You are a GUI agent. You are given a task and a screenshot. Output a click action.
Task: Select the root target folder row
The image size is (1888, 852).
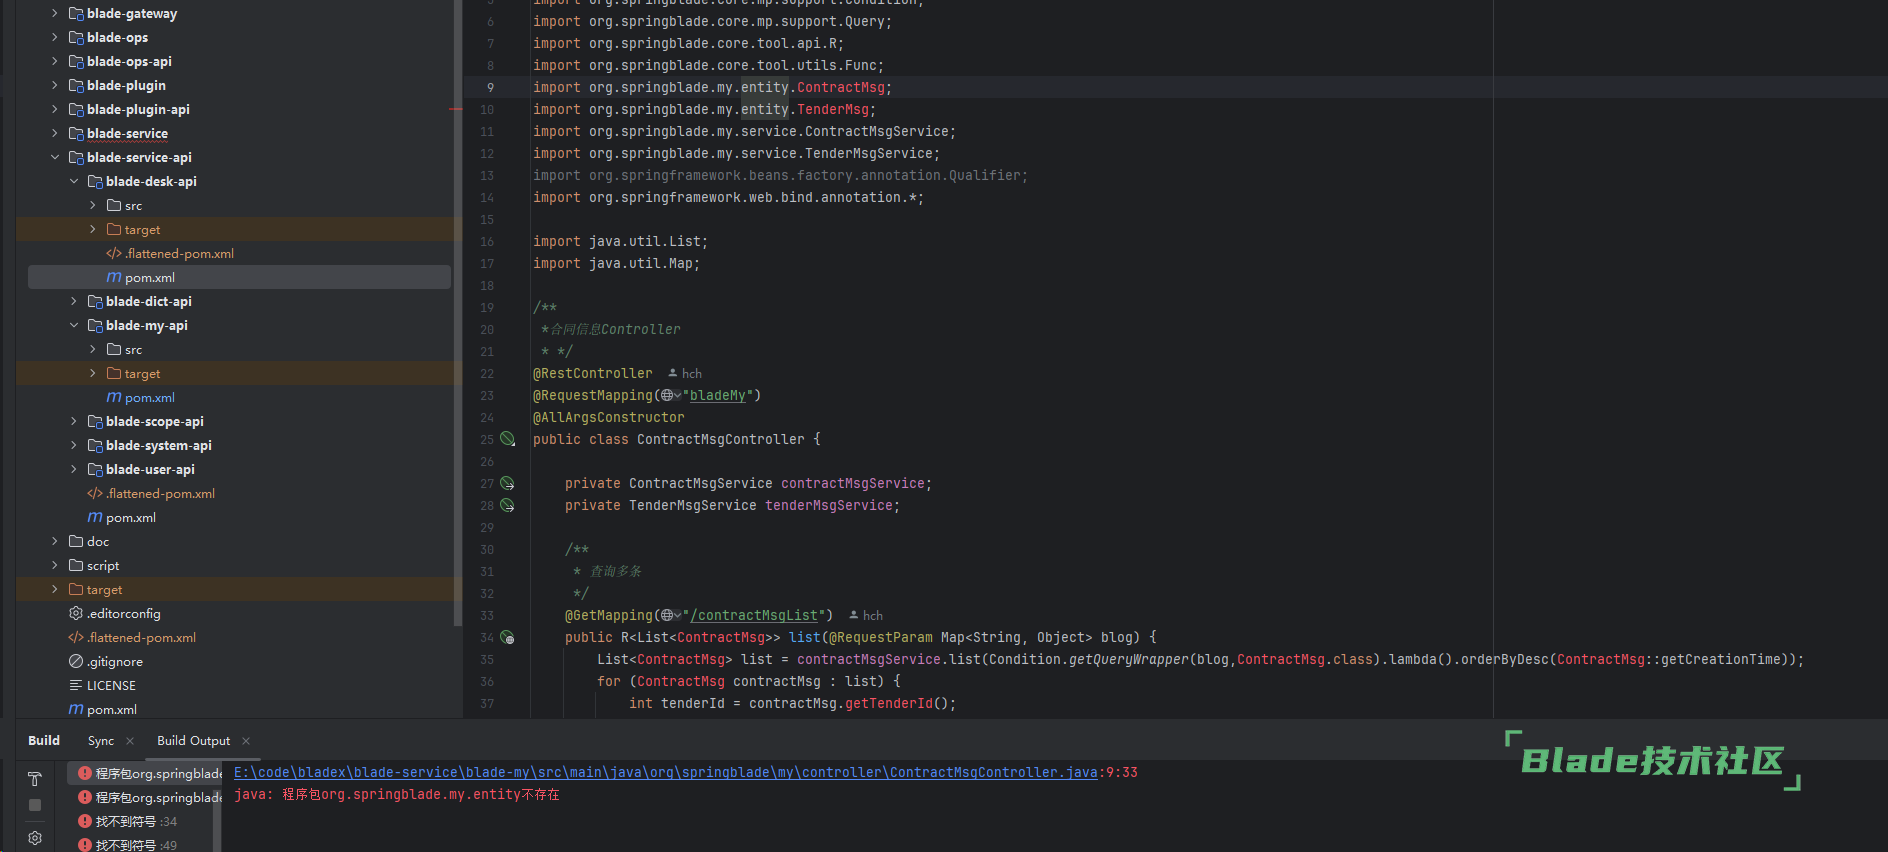tap(239, 589)
